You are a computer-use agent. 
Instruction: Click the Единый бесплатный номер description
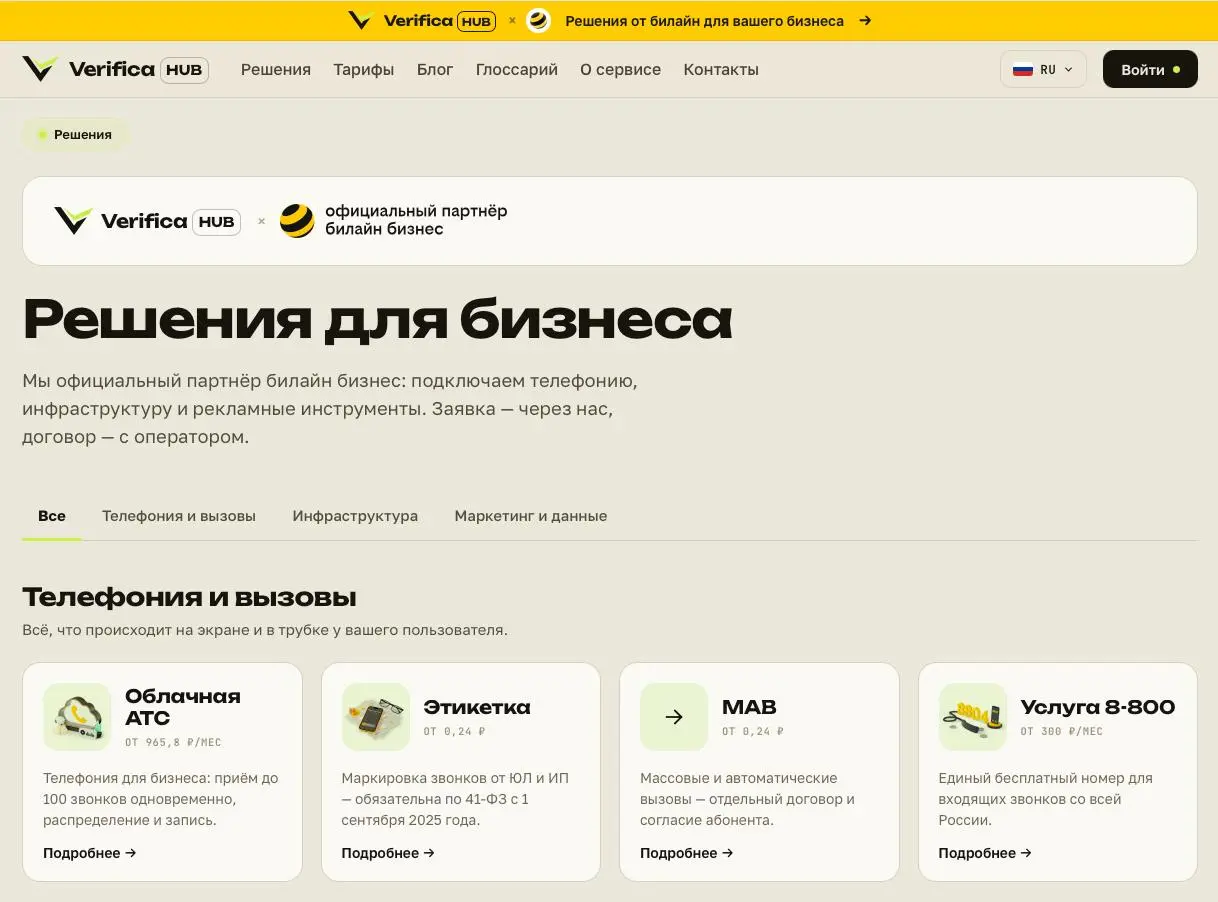click(x=1046, y=799)
